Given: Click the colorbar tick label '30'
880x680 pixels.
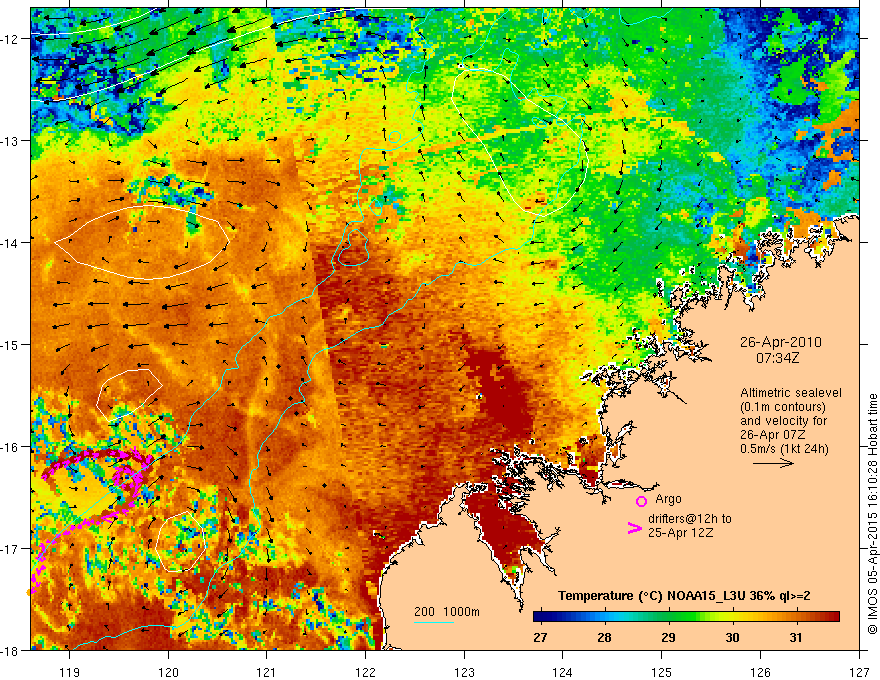Looking at the screenshot, I should click(732, 637).
